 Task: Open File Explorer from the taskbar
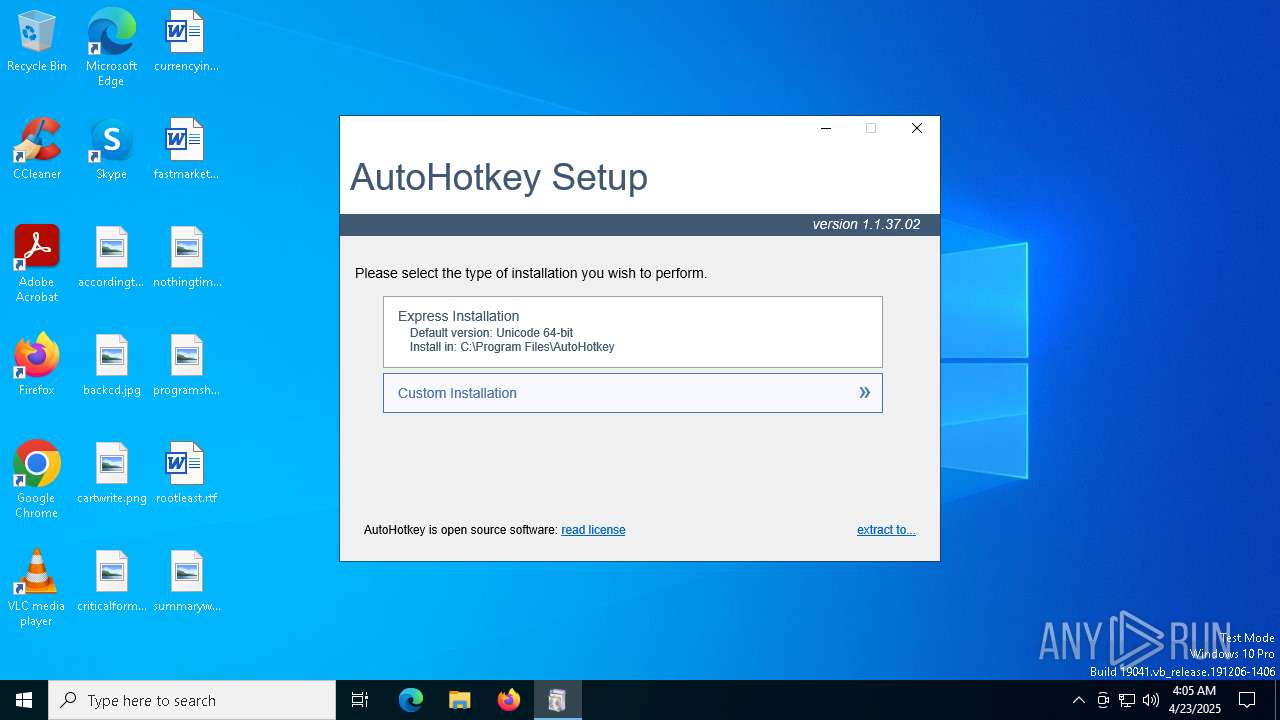(460, 700)
